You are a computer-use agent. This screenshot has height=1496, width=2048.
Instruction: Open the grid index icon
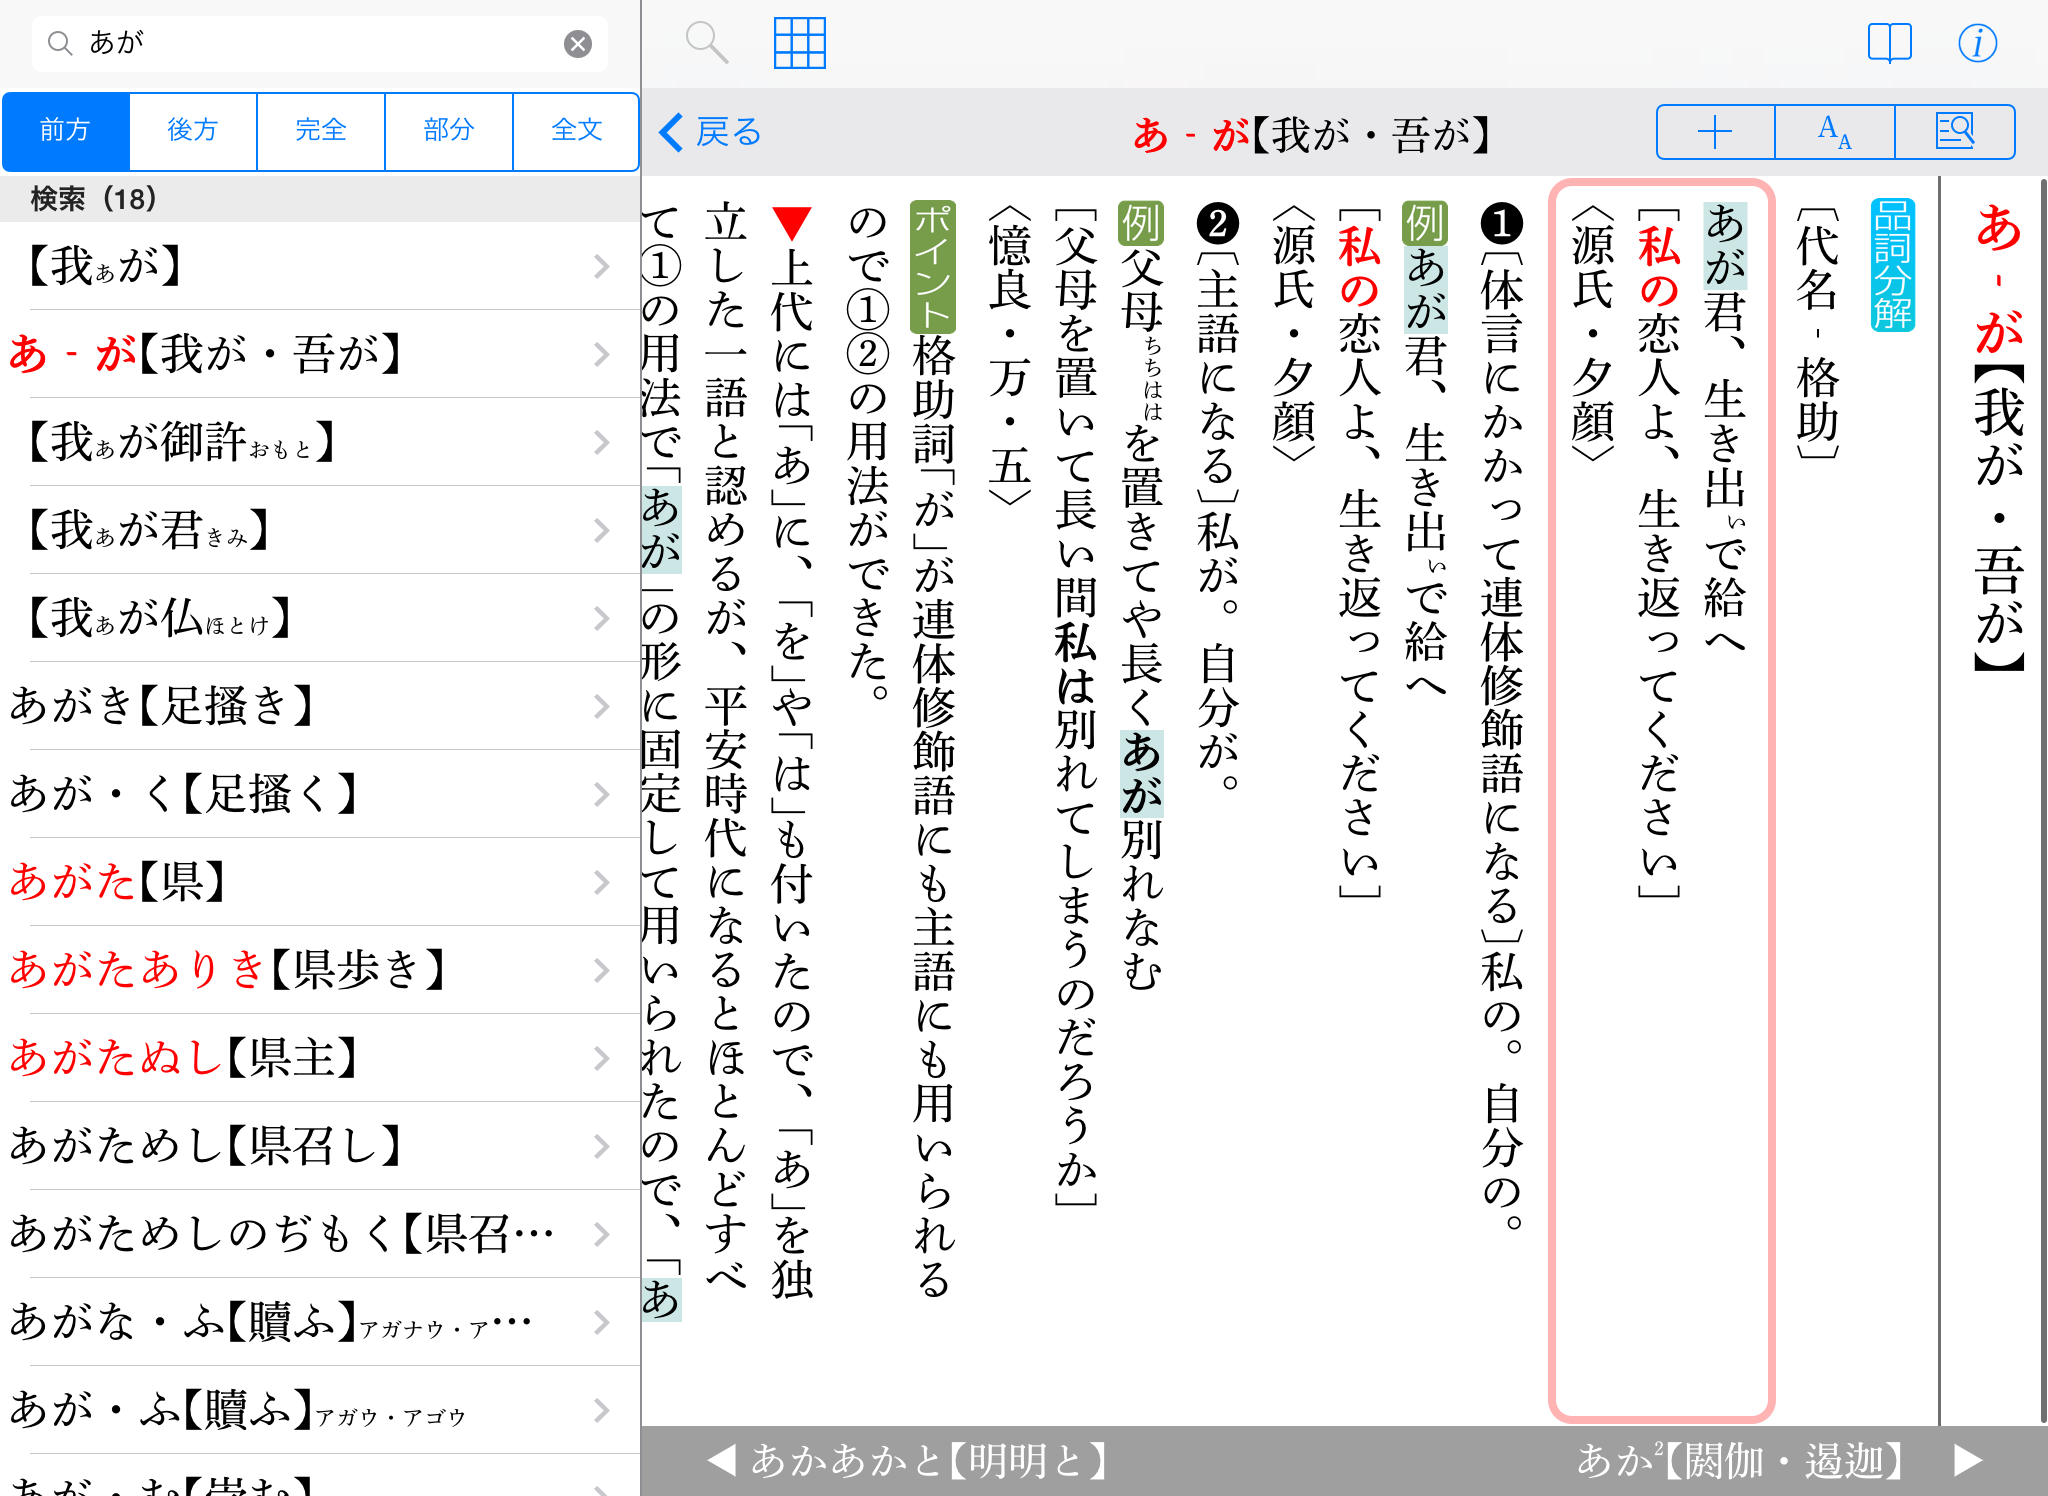pyautogui.click(x=799, y=44)
